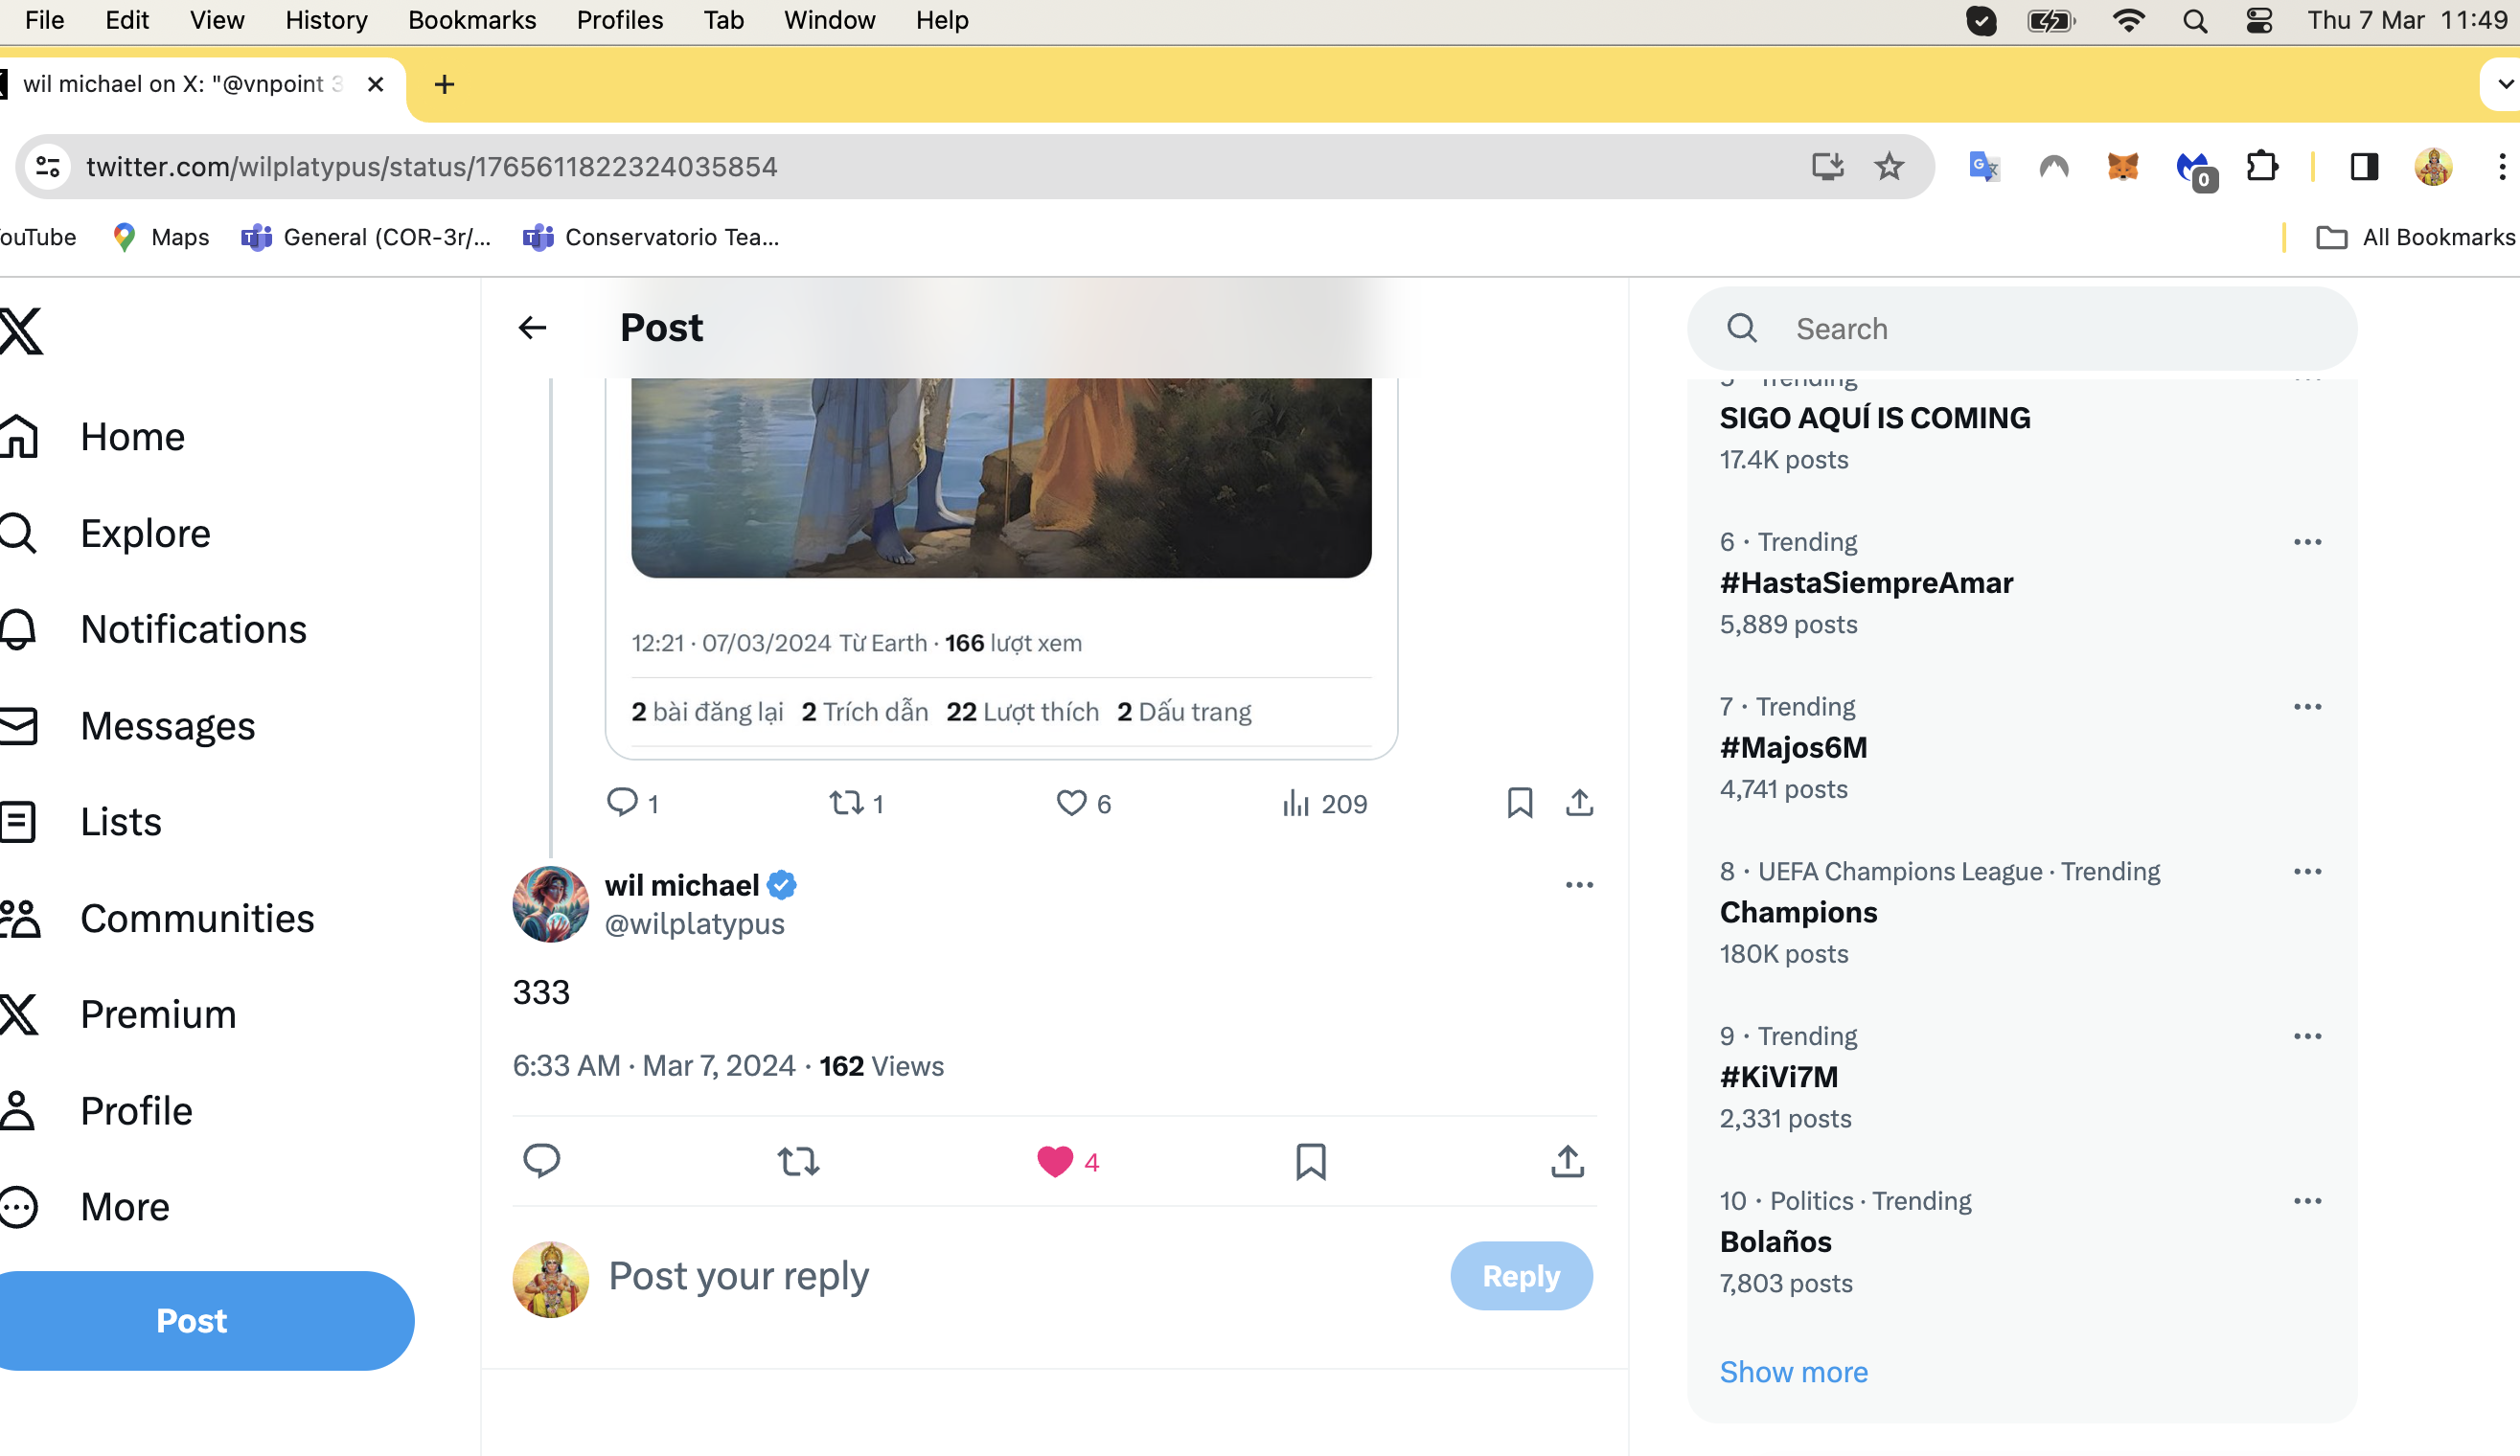The image size is (2520, 1456).
Task: Like the parent post with 6 likes
Action: [1084, 803]
